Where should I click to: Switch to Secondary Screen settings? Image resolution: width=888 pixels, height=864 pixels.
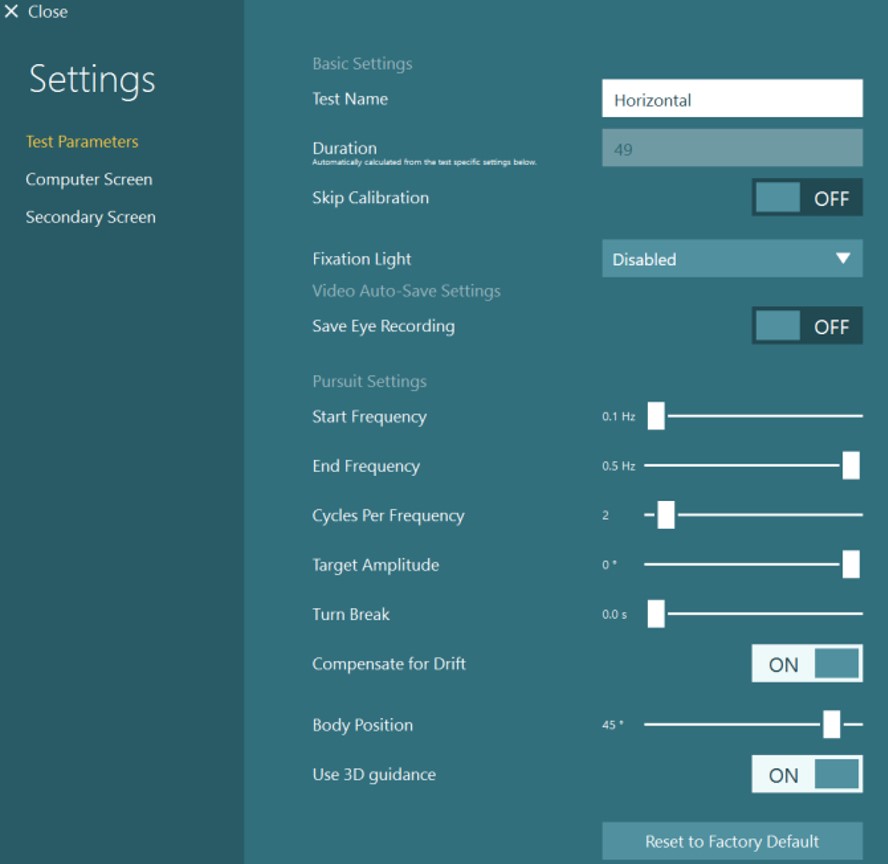click(91, 217)
